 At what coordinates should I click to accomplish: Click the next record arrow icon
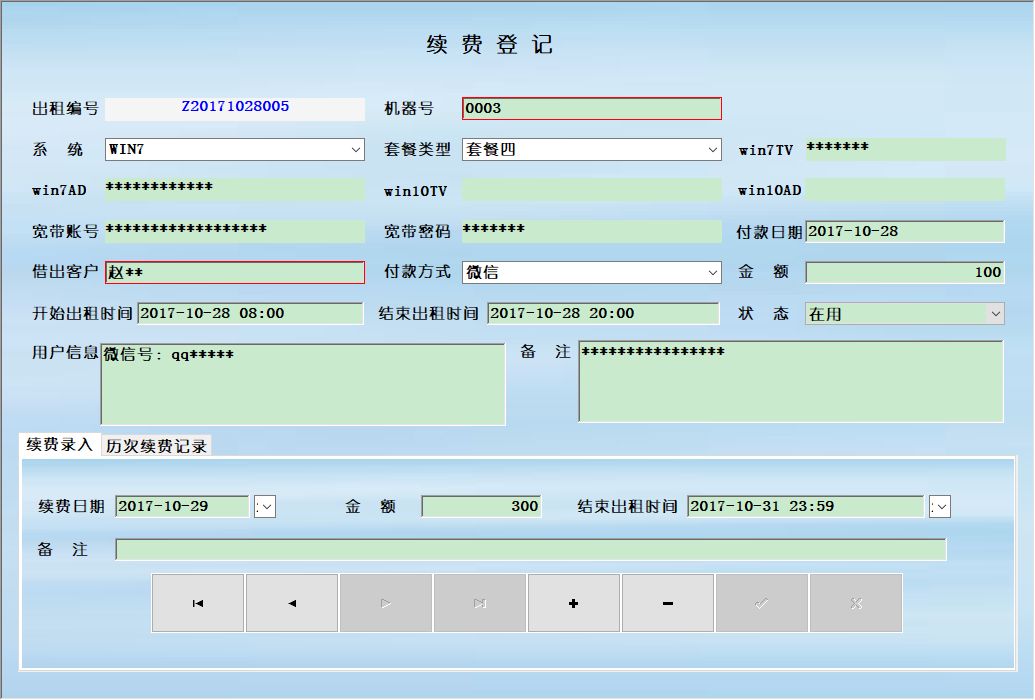[x=386, y=602]
